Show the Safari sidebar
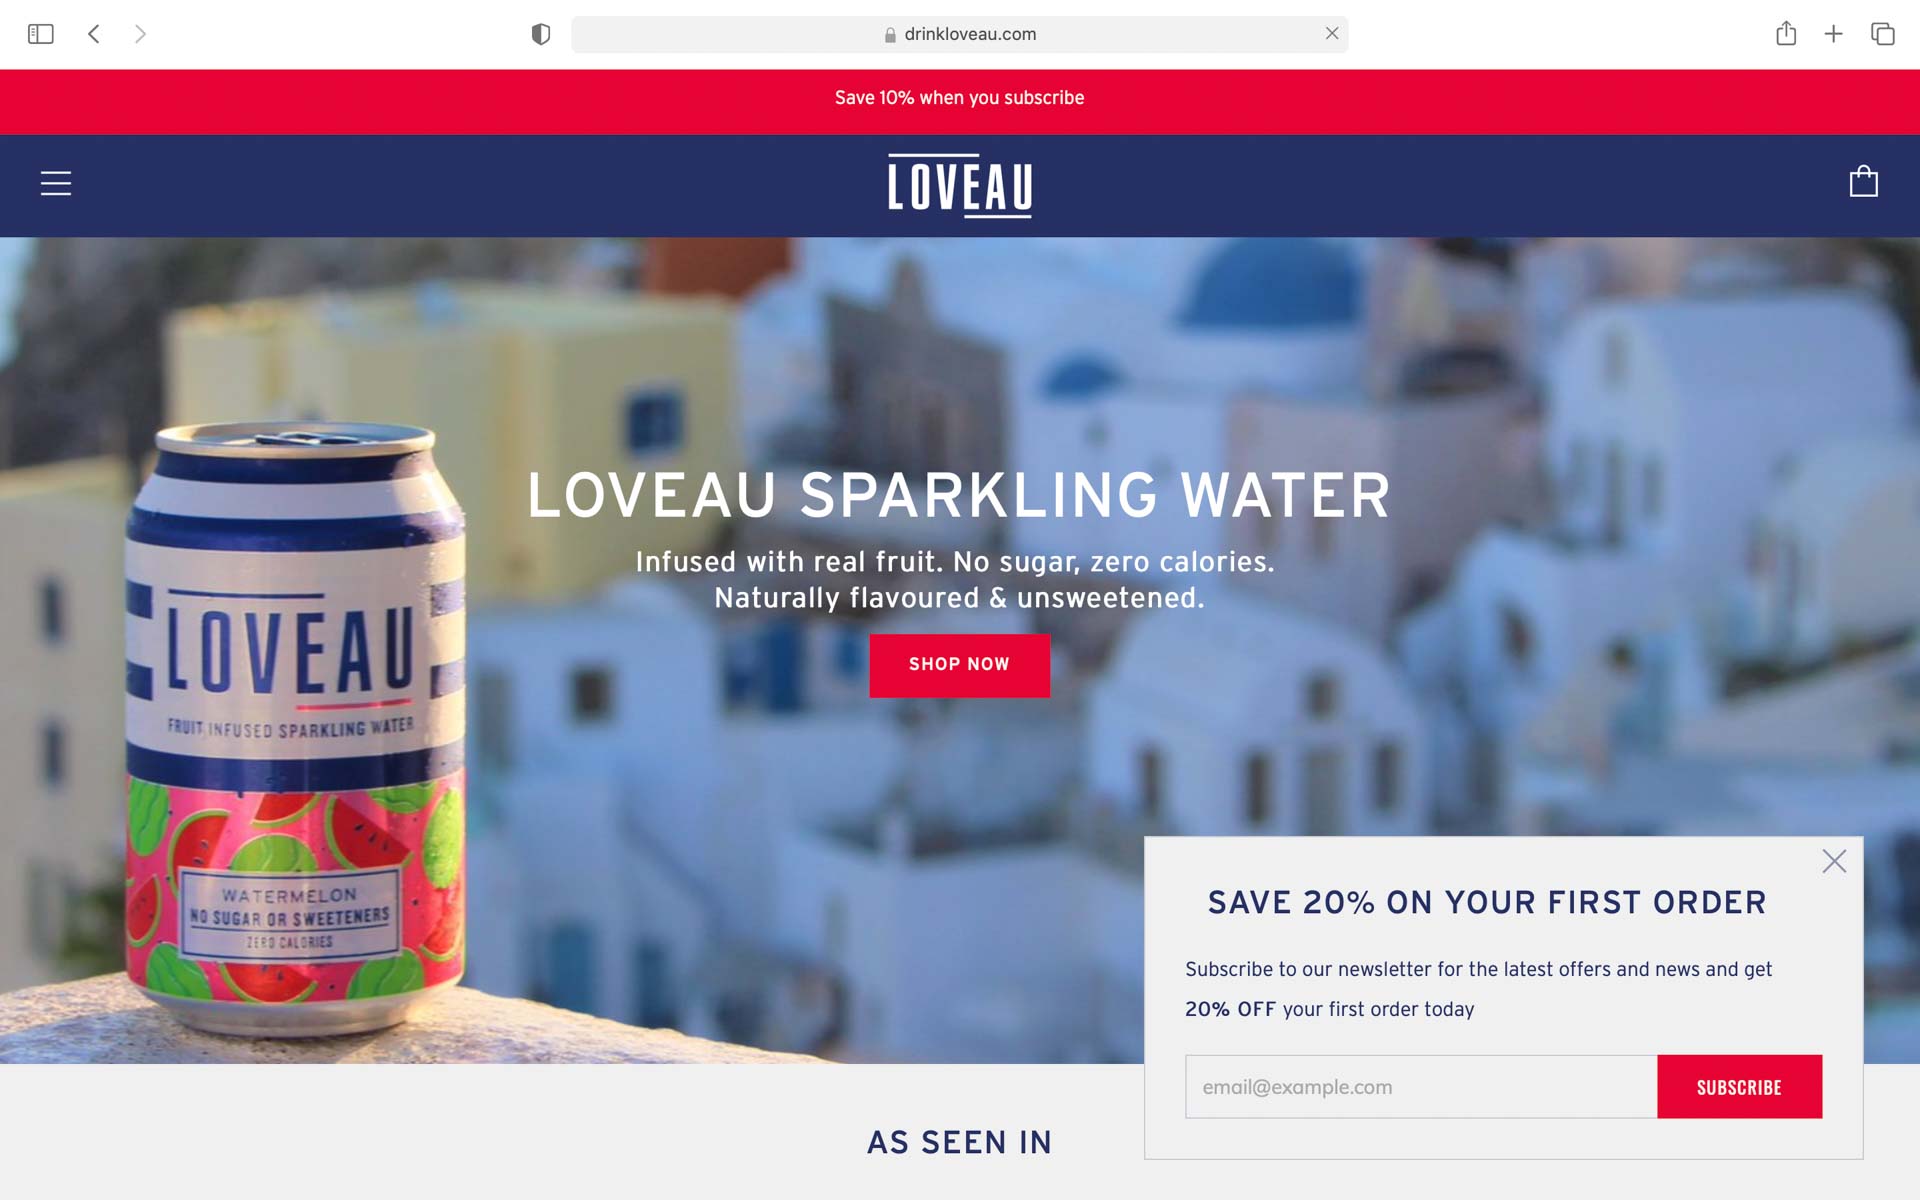Screen dimensions: 1920x1200 coord(41,34)
